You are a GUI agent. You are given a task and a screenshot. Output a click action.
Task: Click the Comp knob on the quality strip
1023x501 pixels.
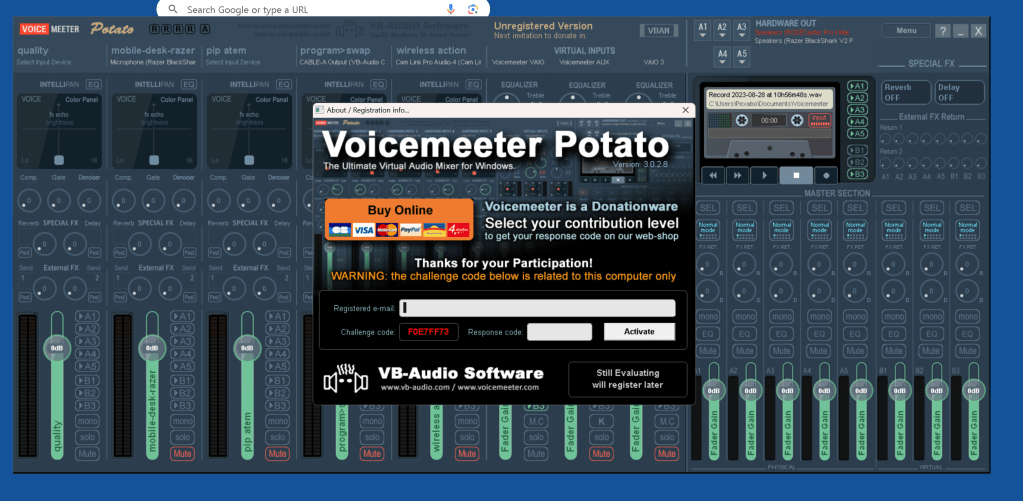(x=27, y=200)
